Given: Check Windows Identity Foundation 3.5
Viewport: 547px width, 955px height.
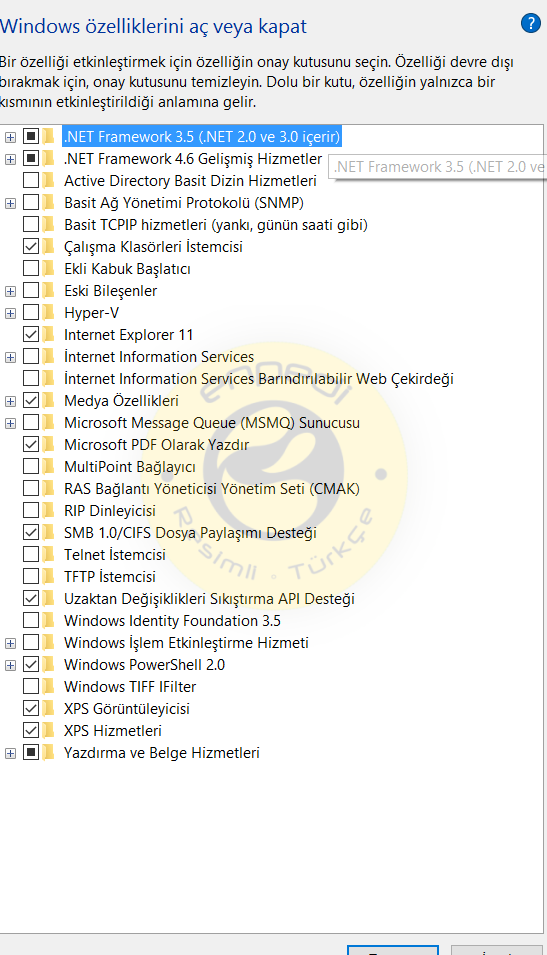Looking at the screenshot, I should click(30, 621).
